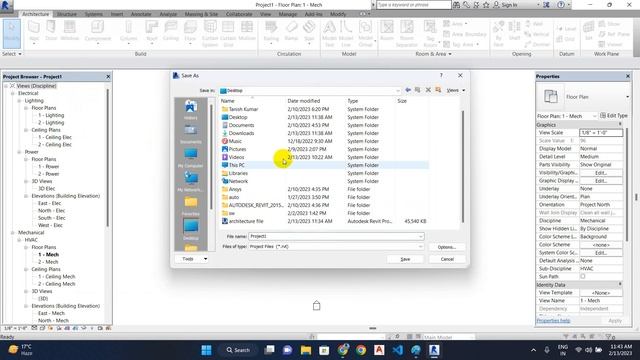Select the 'This PC' row in file list
Screen dimensions: 640x360
324,165
